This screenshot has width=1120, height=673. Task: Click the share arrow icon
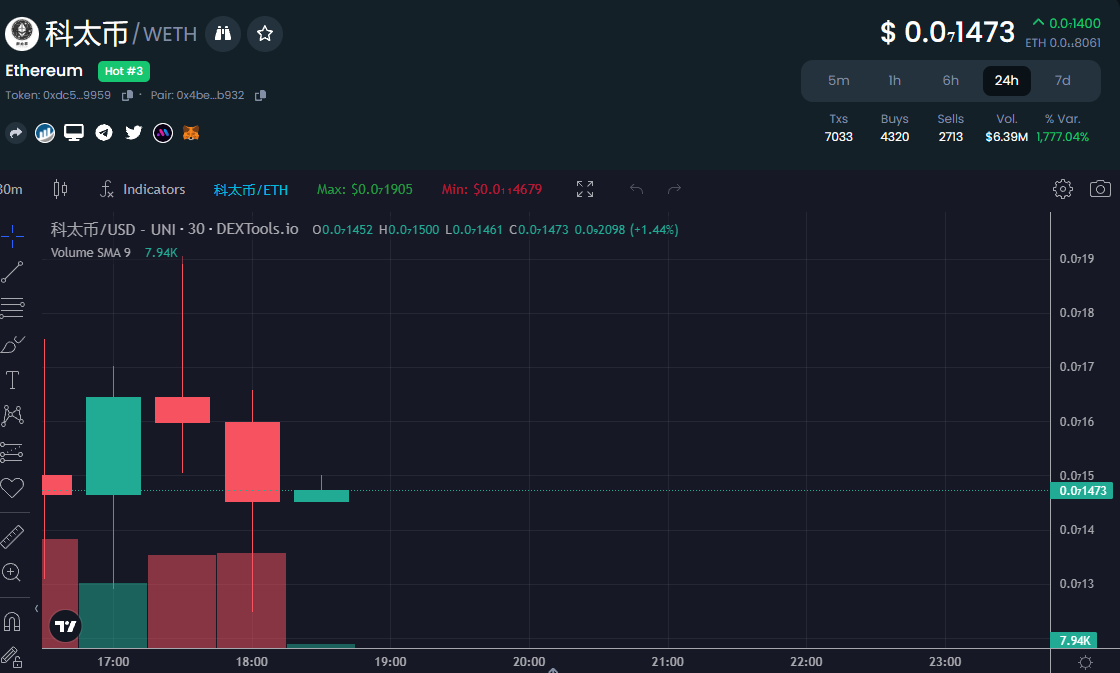pyautogui.click(x=16, y=133)
